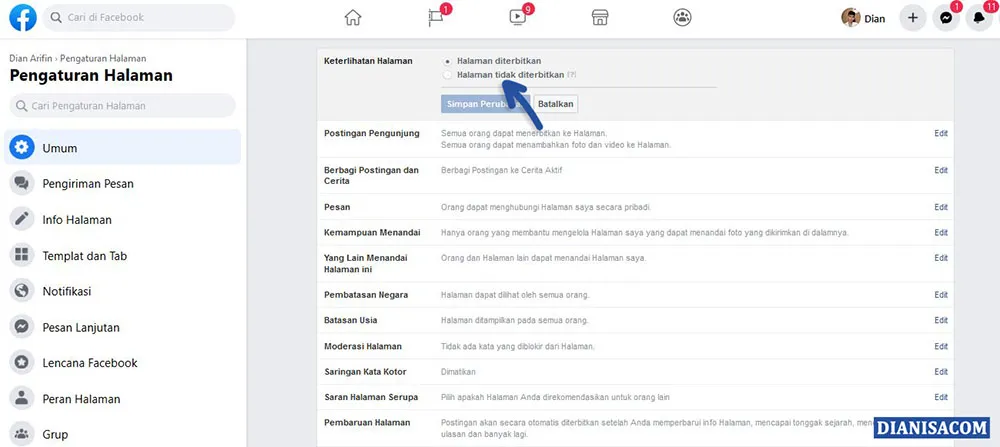Edit the Saringan Kata Kotor setting
This screenshot has width=1000, height=447.
[941, 372]
